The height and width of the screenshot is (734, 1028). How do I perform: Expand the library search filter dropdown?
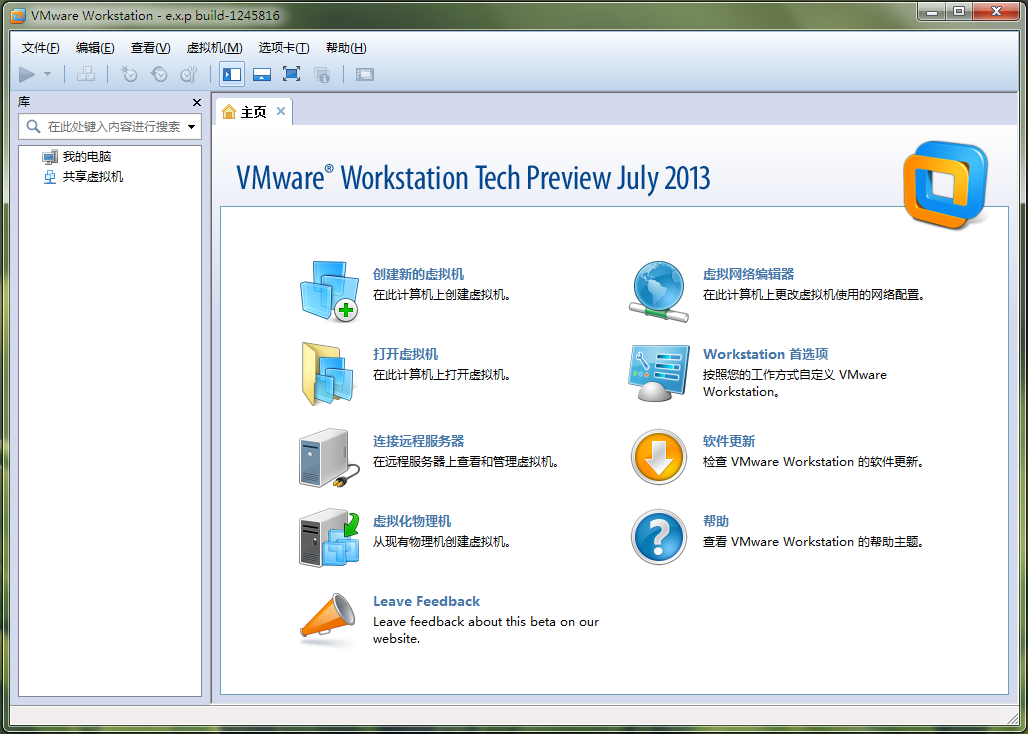pyautogui.click(x=192, y=126)
